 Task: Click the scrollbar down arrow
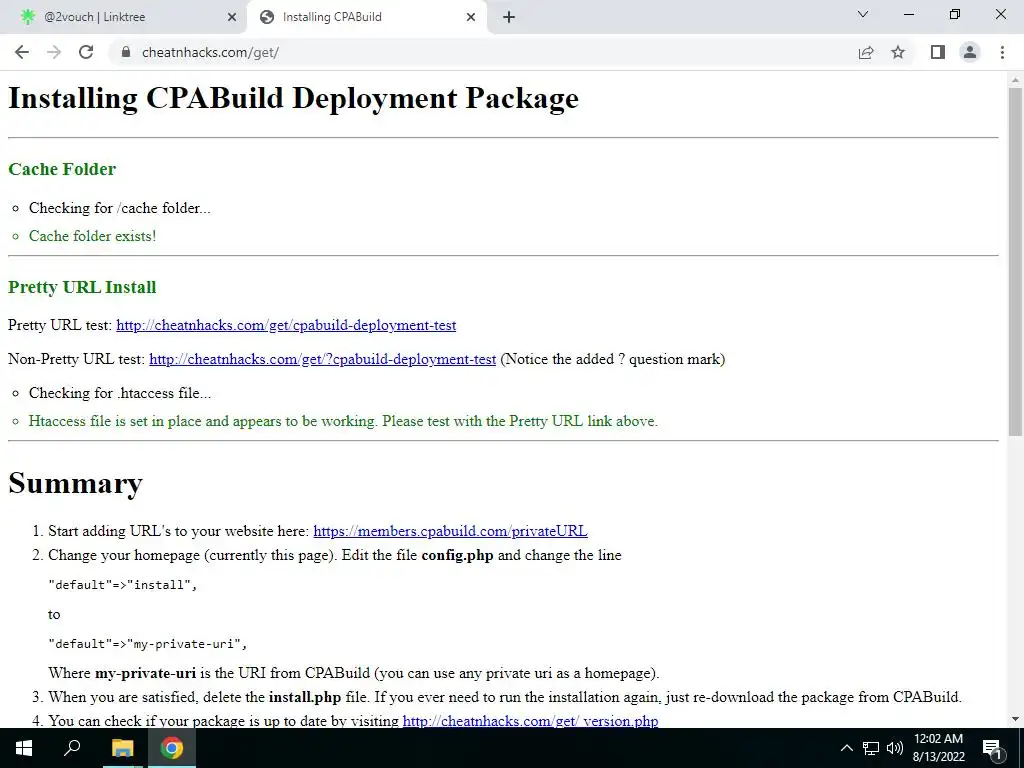pyautogui.click(x=1015, y=719)
